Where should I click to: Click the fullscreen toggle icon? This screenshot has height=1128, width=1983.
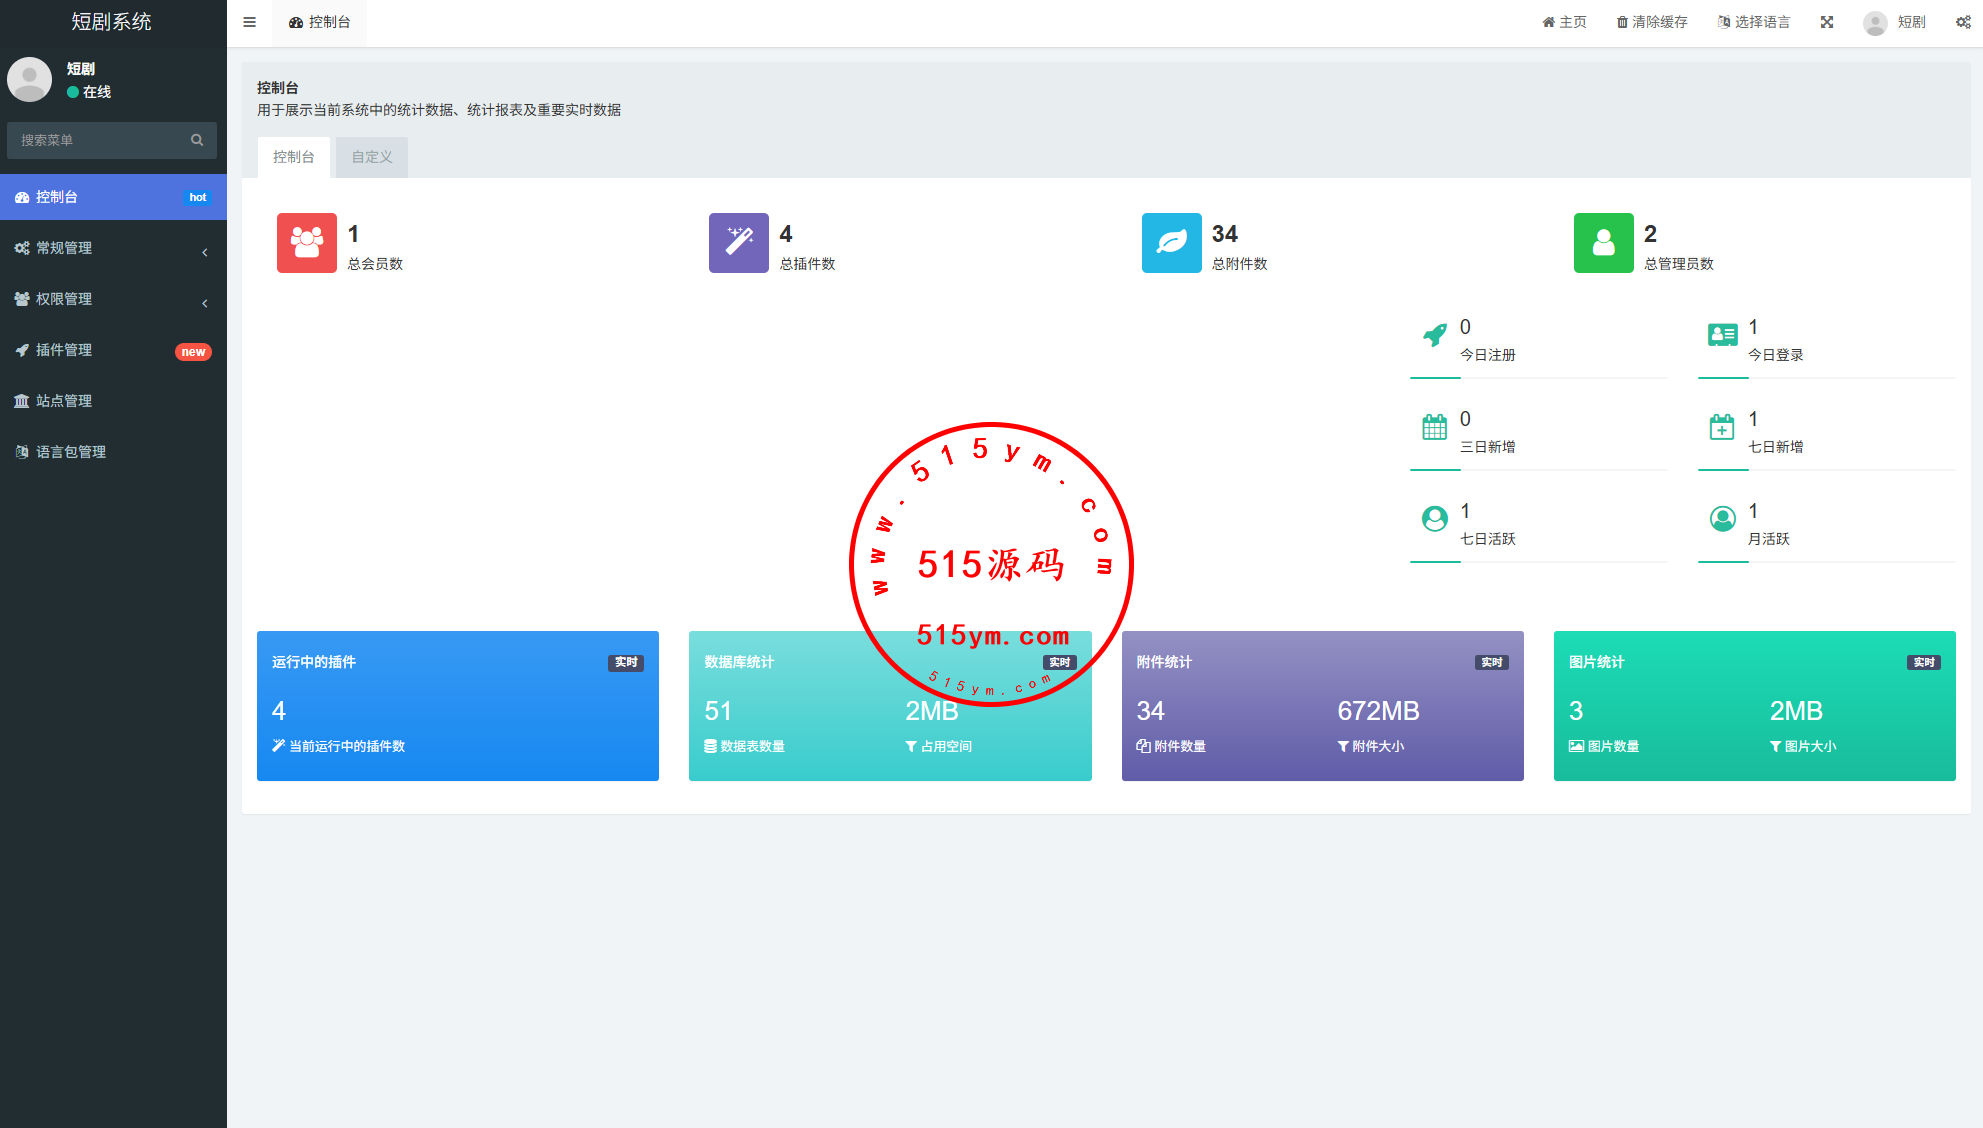coord(1827,22)
